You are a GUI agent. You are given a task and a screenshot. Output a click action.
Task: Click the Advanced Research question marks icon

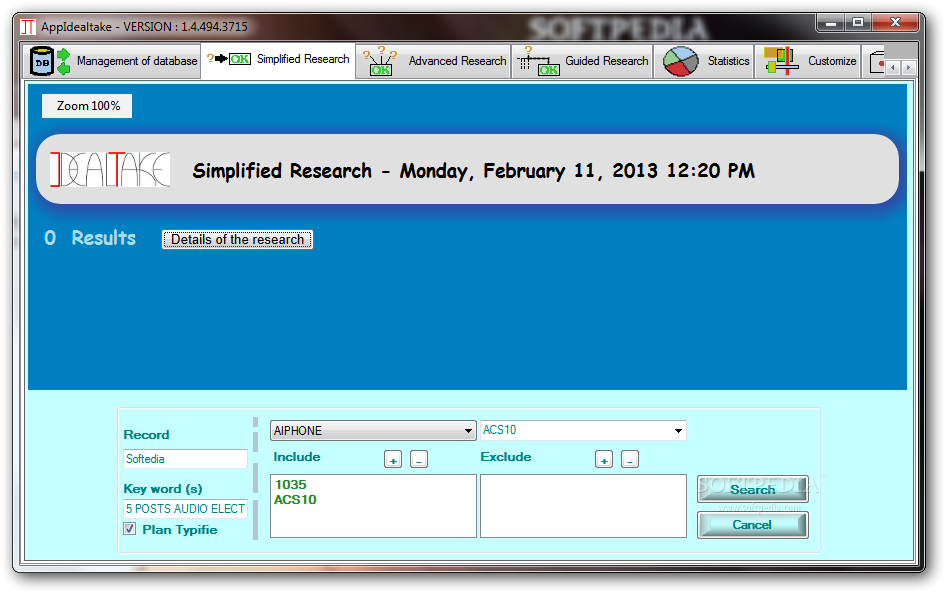point(380,61)
